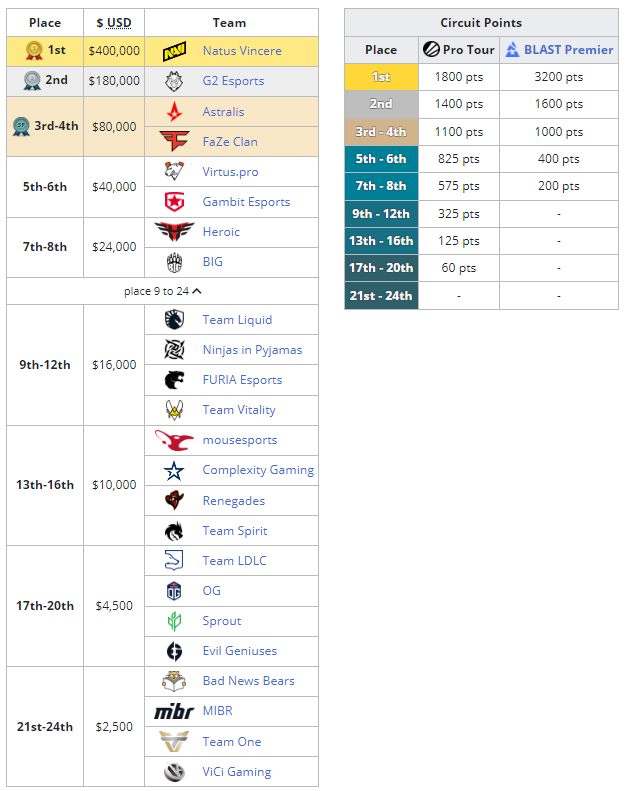Open the BLAST Premier link

tap(568, 49)
